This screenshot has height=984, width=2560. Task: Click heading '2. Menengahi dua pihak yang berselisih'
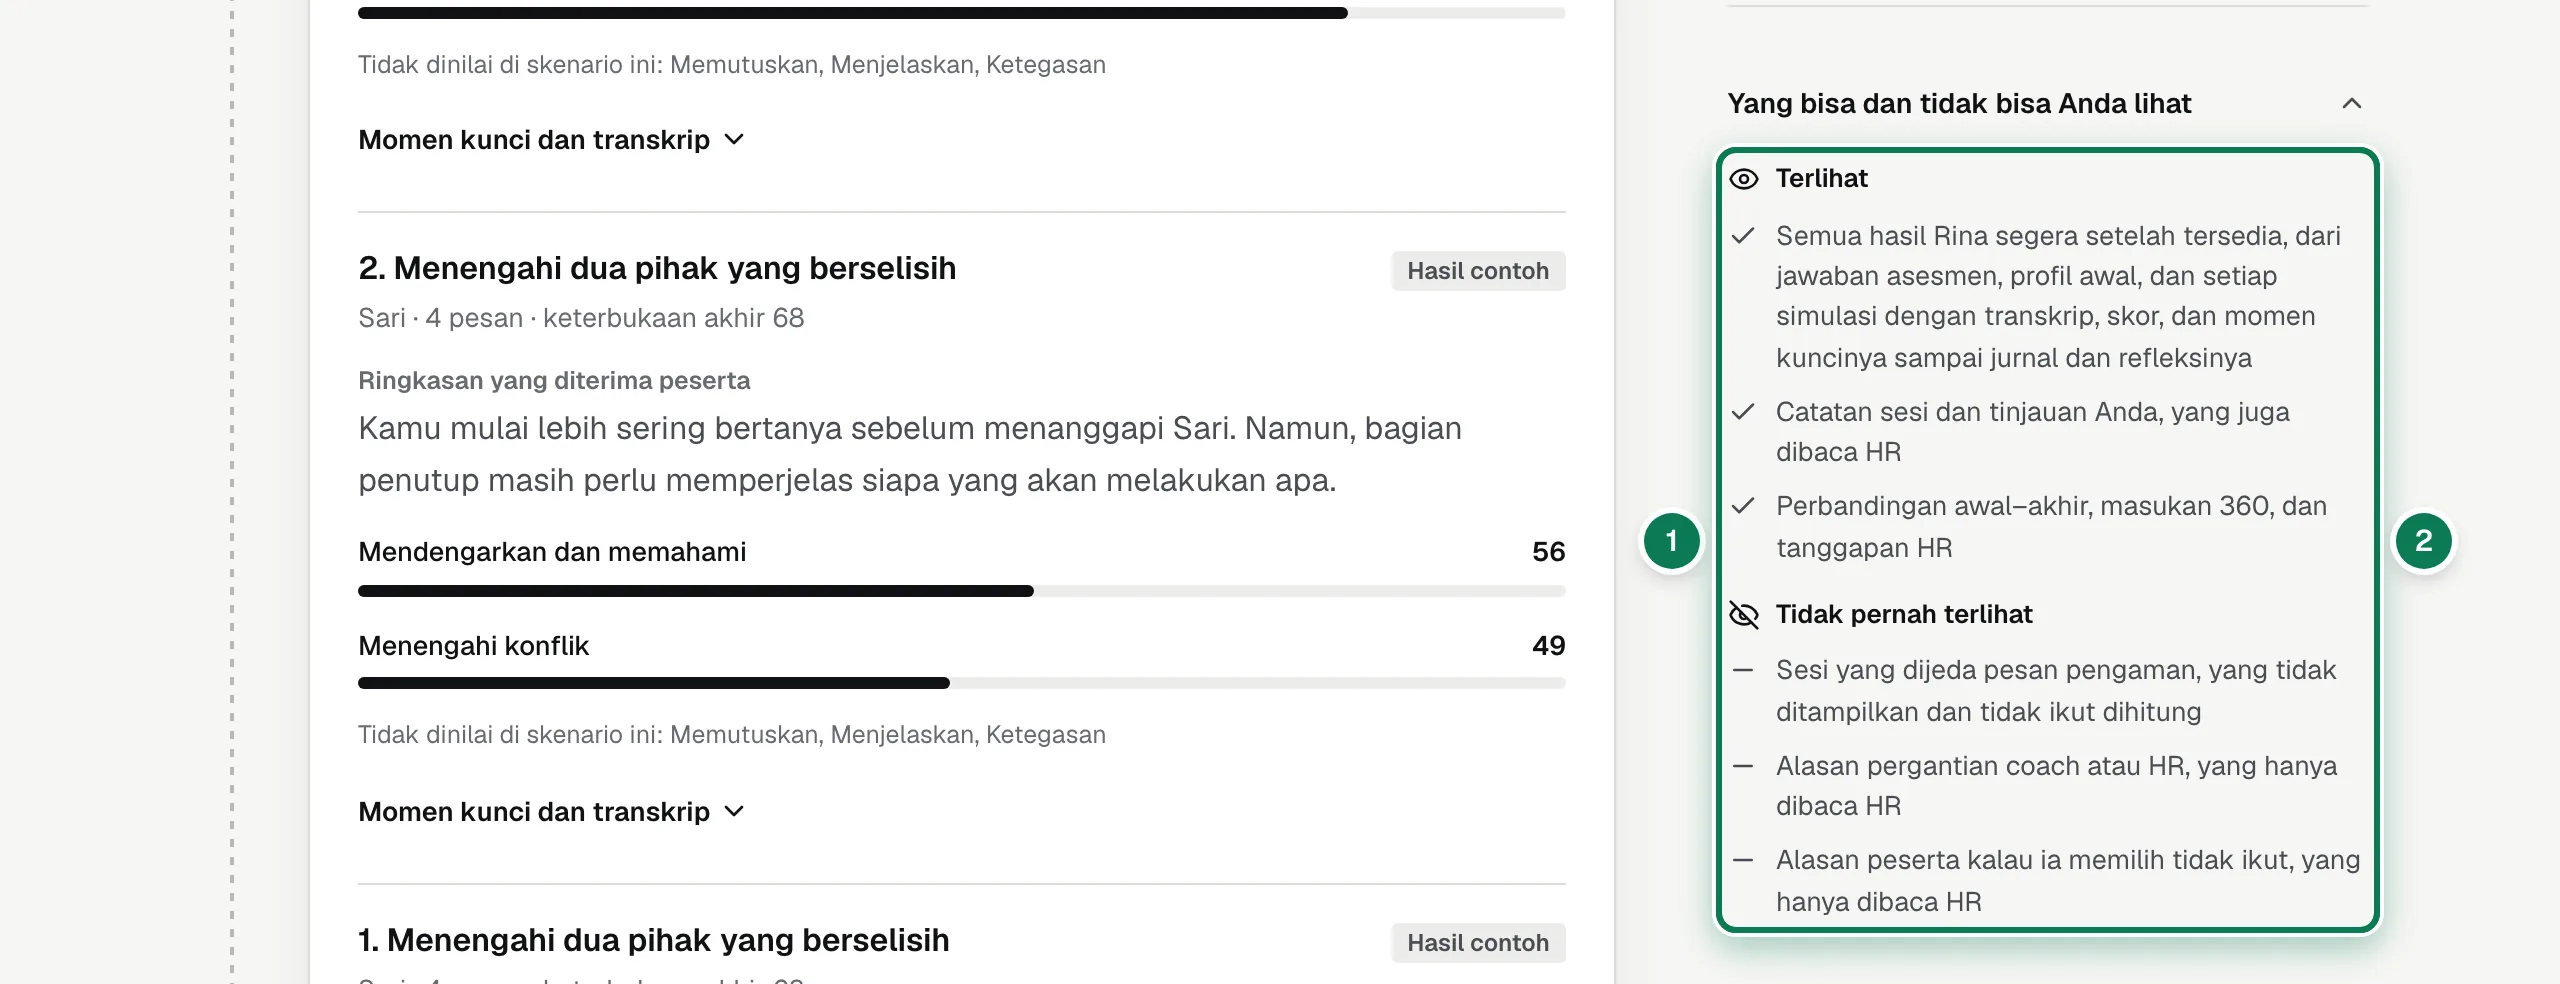coord(657,268)
